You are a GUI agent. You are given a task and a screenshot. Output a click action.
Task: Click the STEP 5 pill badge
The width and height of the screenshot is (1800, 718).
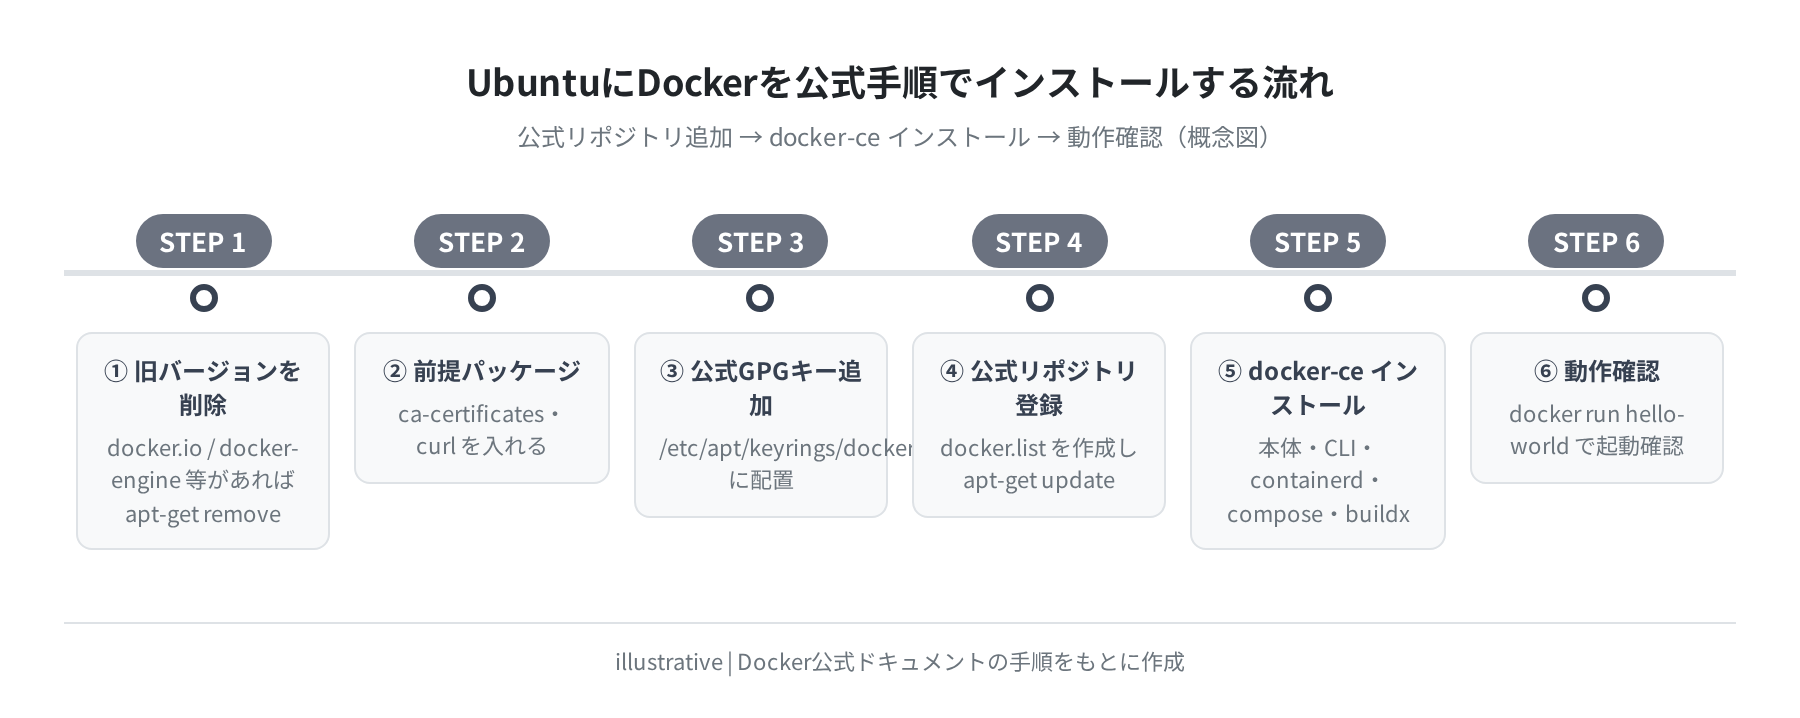(1318, 241)
